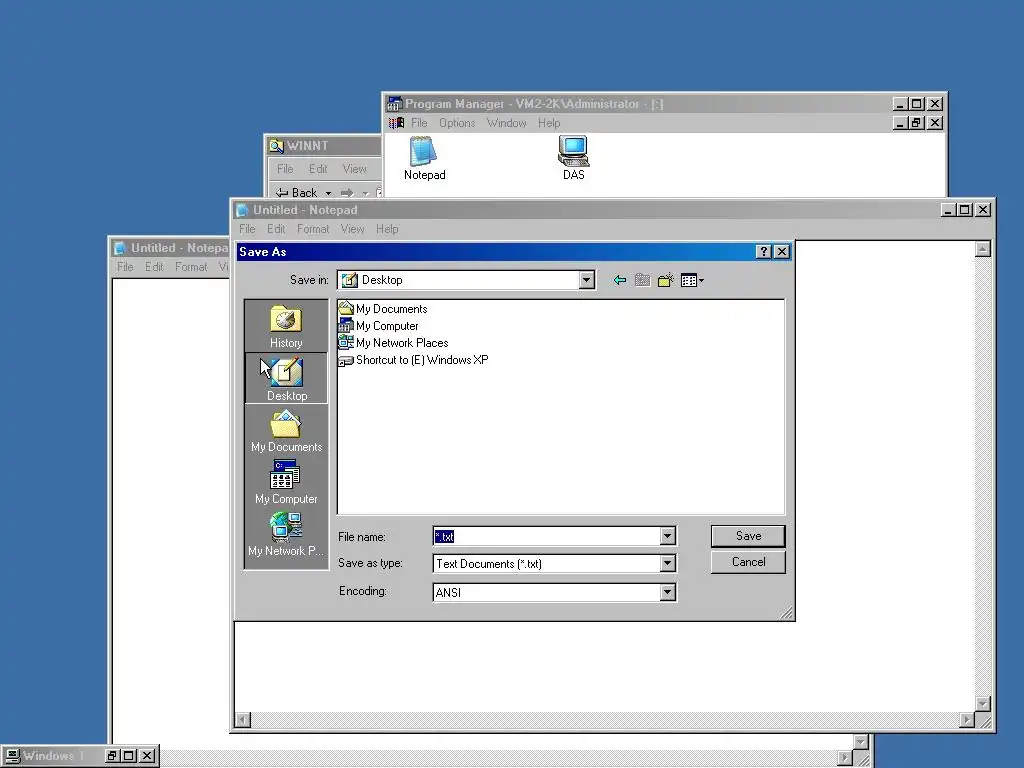
Task: Open Window menu in Program Manager
Action: pos(506,123)
